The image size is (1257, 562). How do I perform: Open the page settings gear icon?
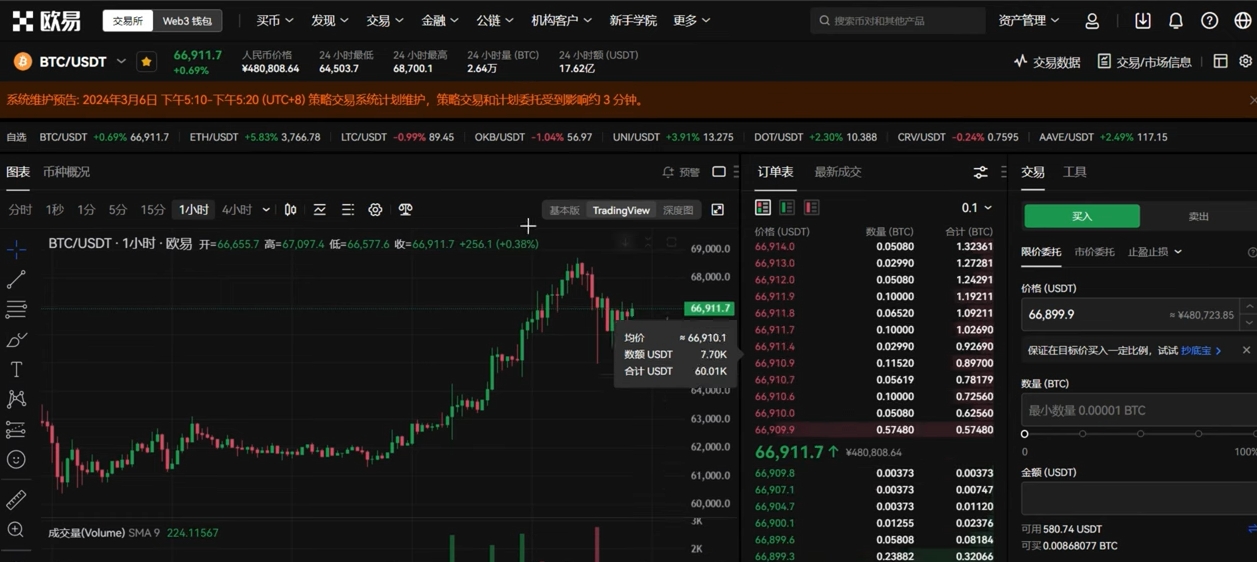1246,61
